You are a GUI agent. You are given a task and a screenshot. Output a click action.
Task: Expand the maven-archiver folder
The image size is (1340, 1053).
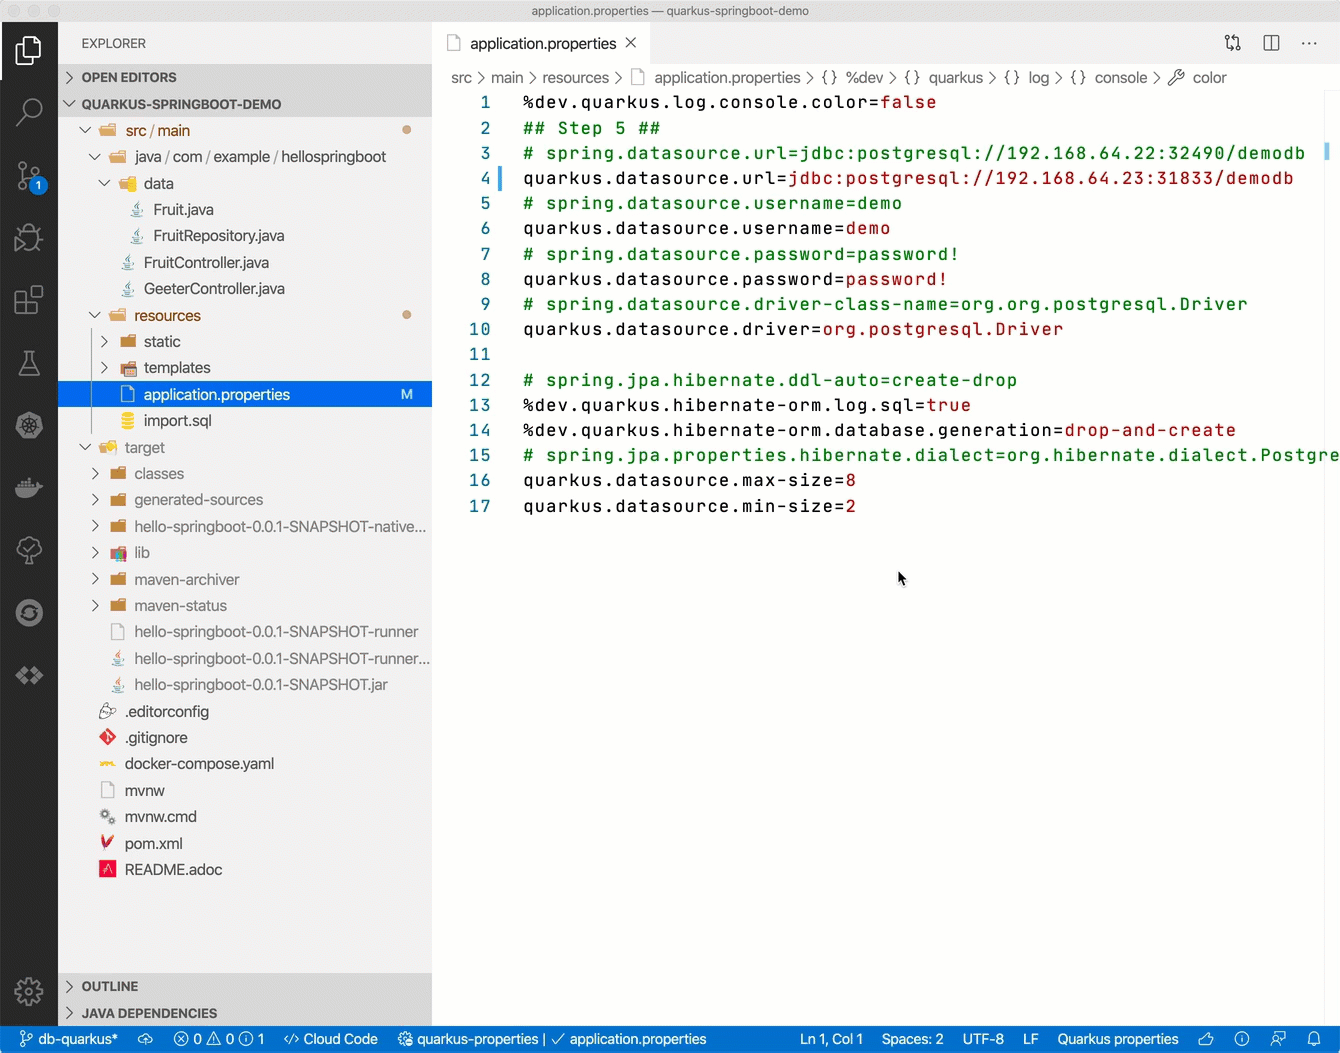coord(245,579)
